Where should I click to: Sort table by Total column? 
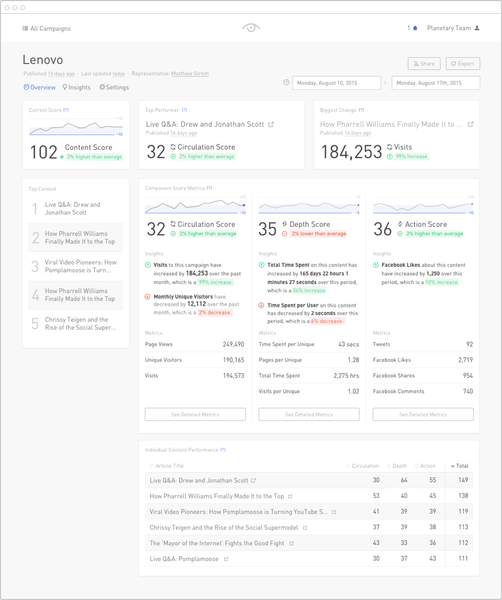point(460,466)
